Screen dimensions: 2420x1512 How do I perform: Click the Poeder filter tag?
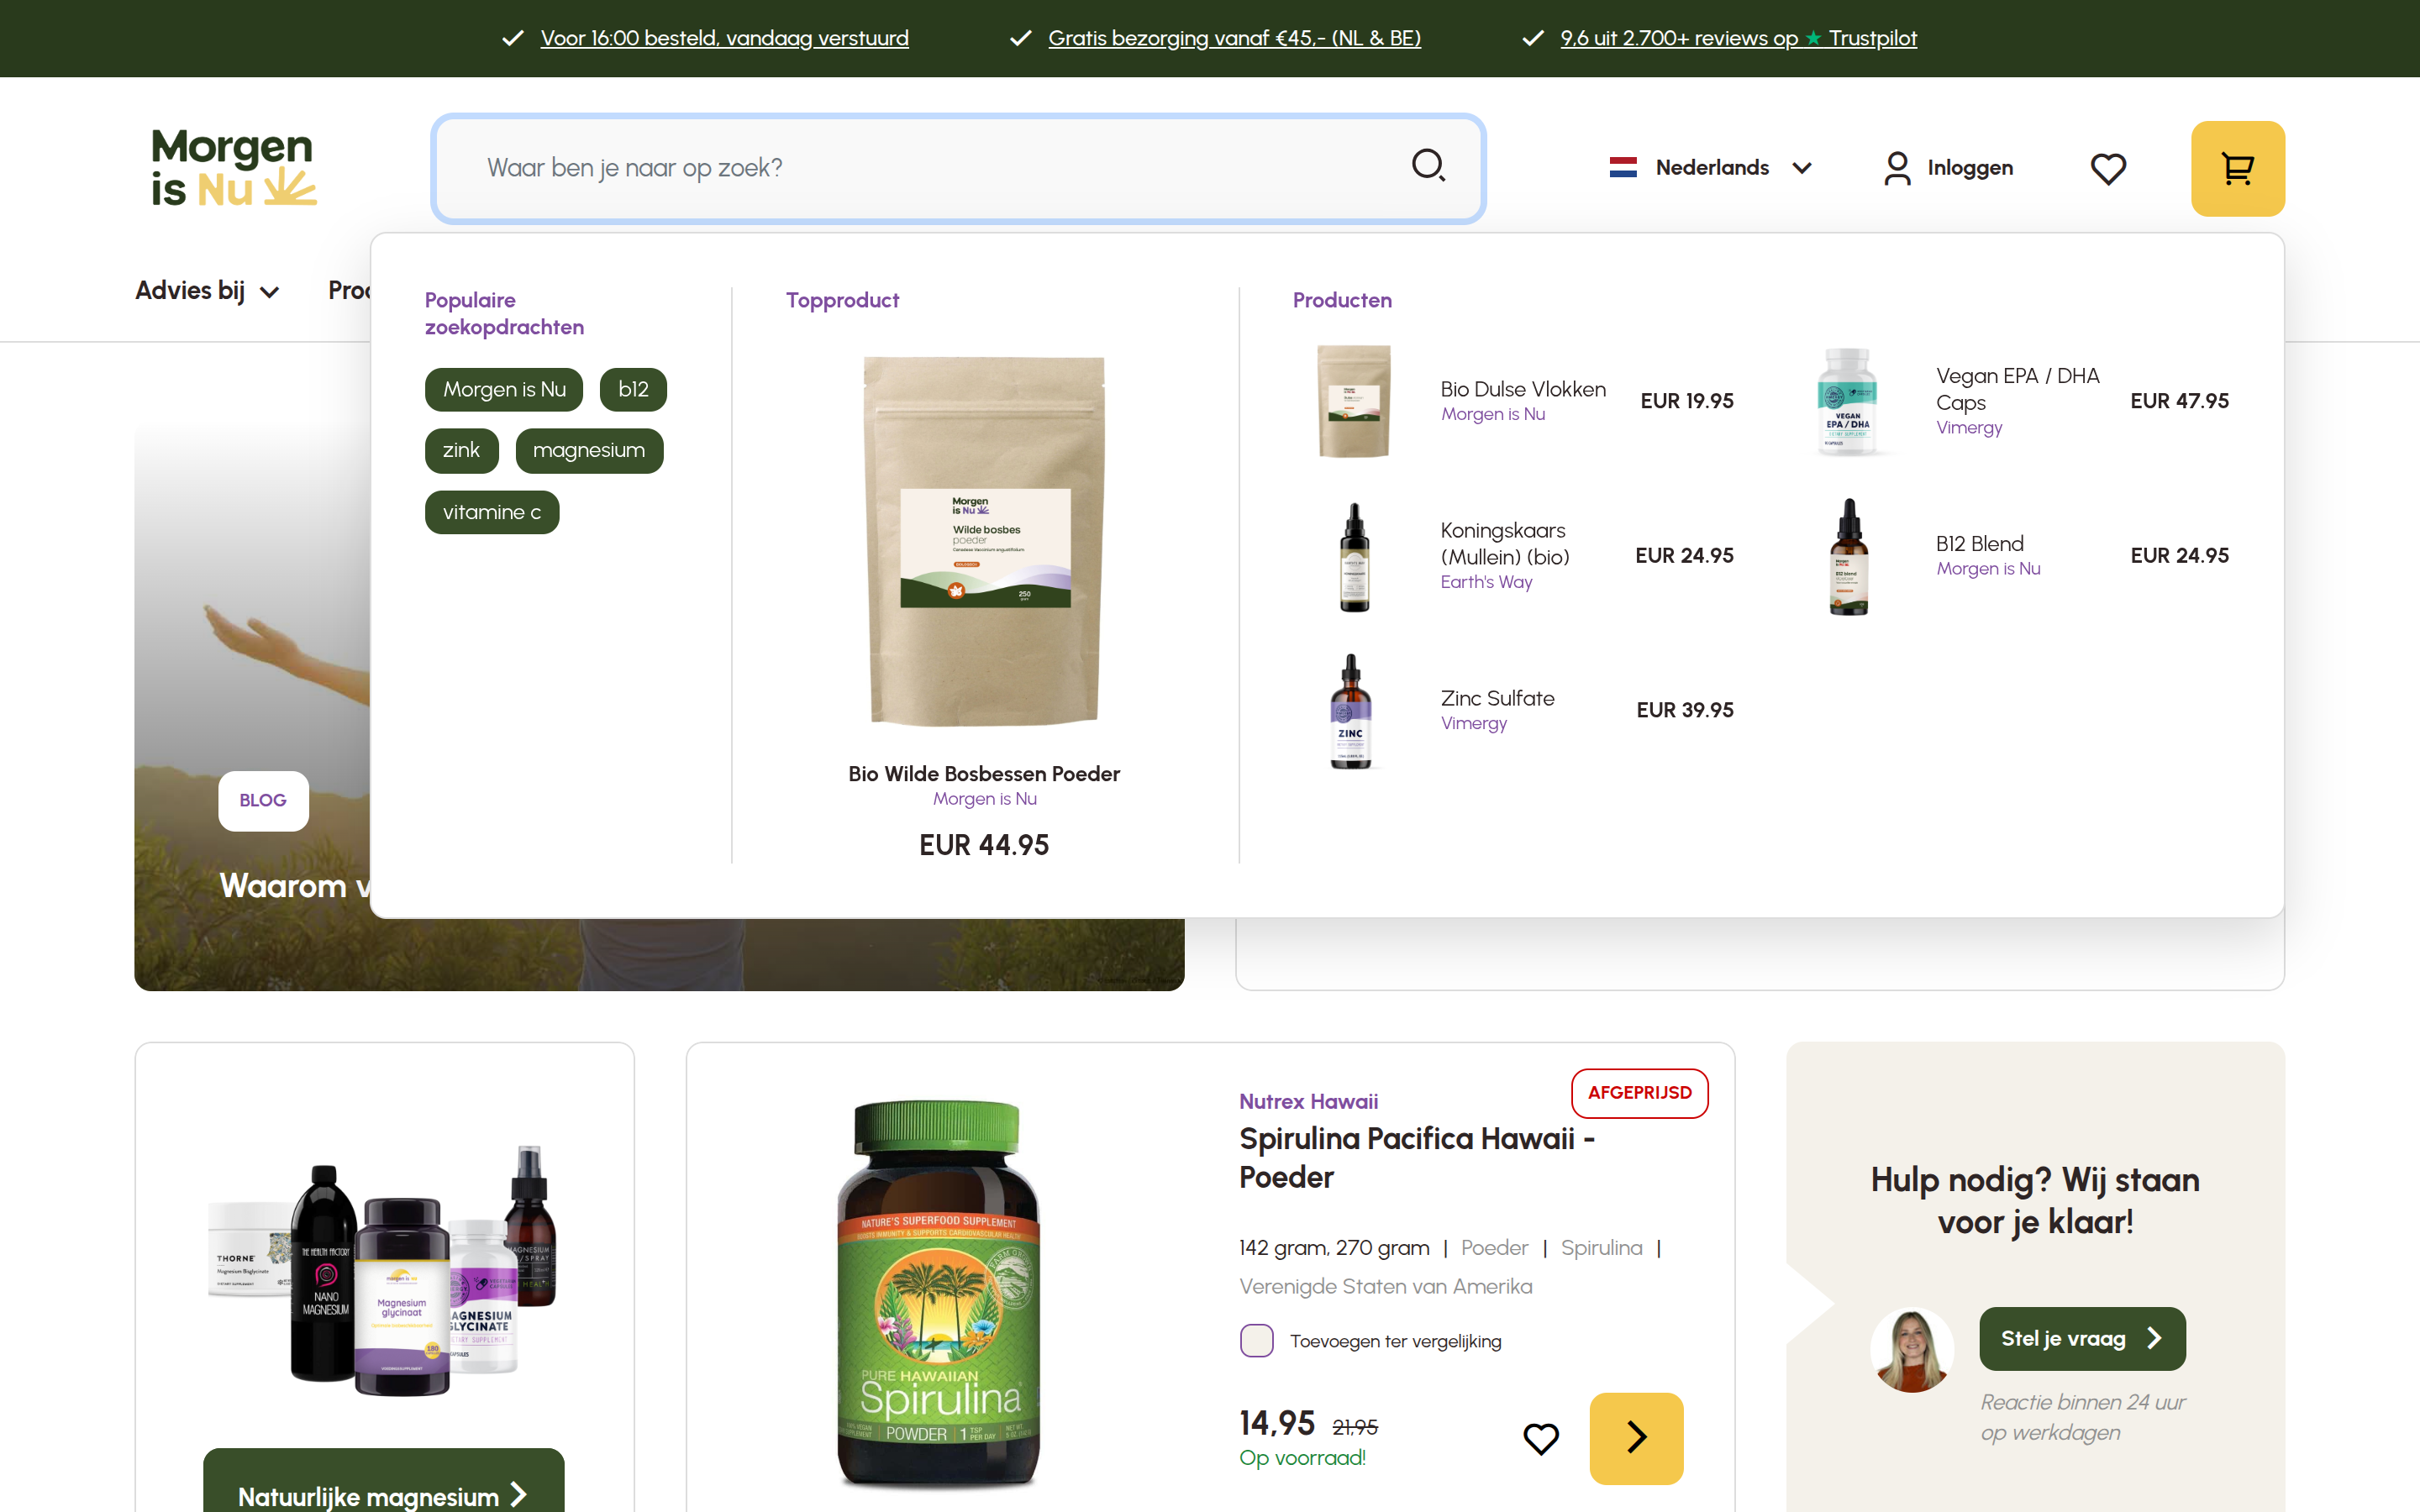pyautogui.click(x=1494, y=1247)
